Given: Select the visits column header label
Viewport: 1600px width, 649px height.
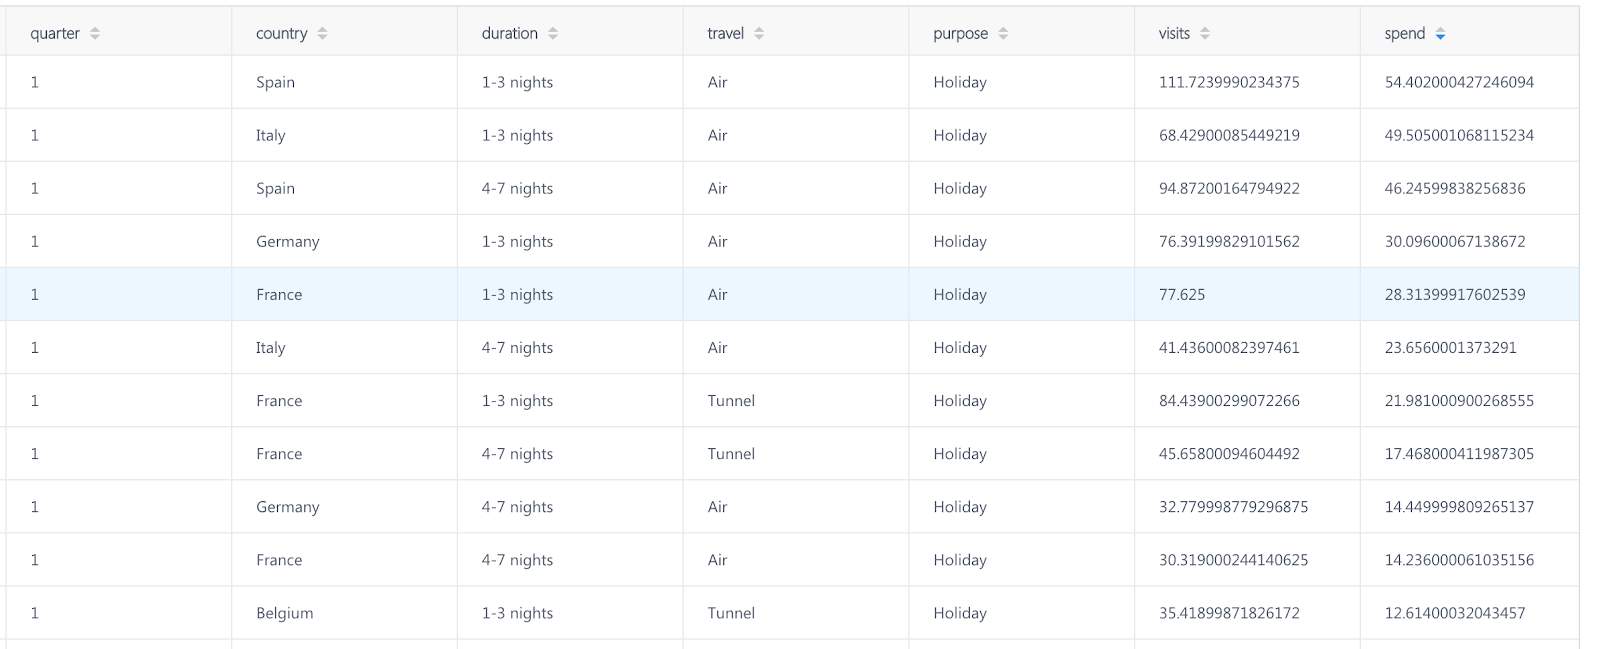Looking at the screenshot, I should tap(1174, 33).
